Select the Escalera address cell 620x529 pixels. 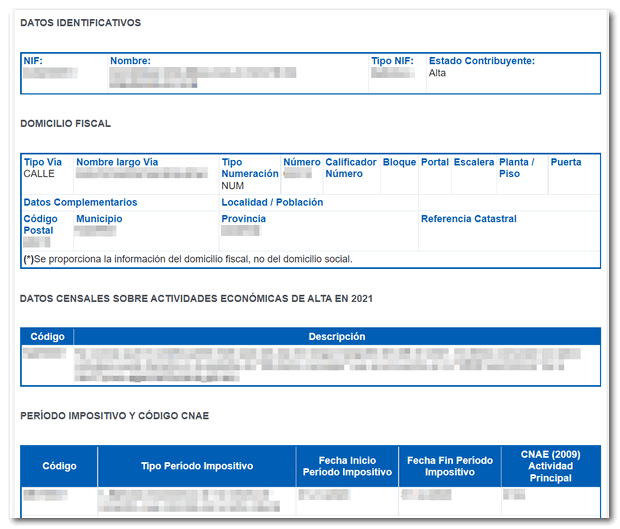point(473,174)
